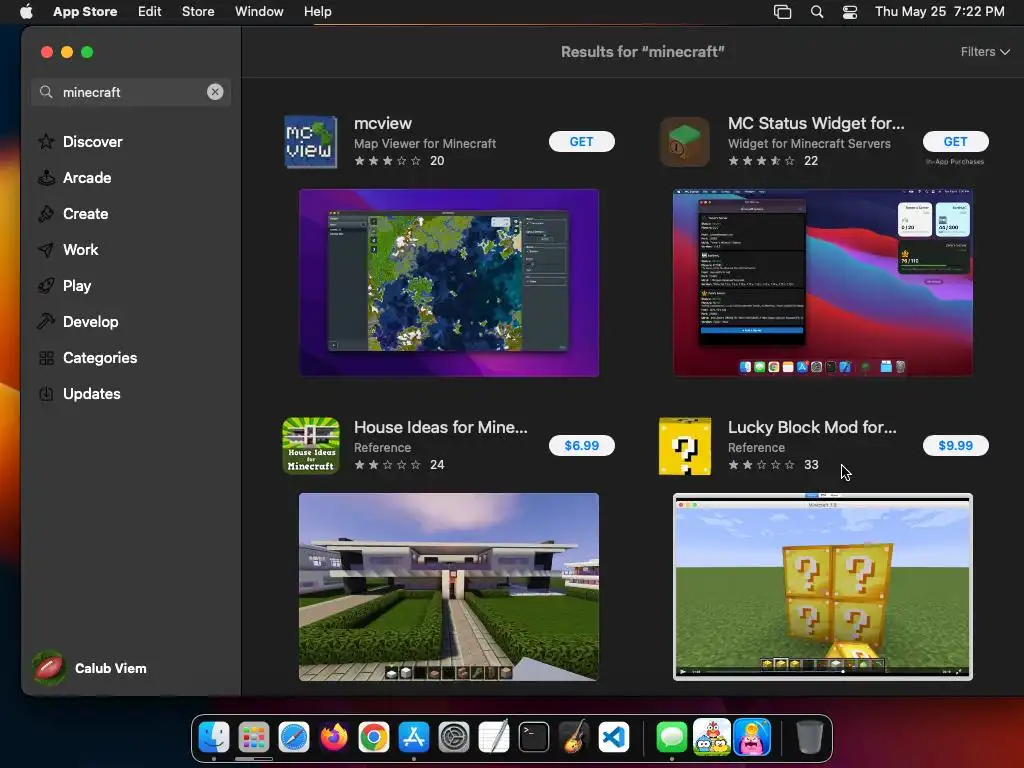Select the Create paintbrush icon
Viewport: 1024px width, 768px height.
(46, 214)
